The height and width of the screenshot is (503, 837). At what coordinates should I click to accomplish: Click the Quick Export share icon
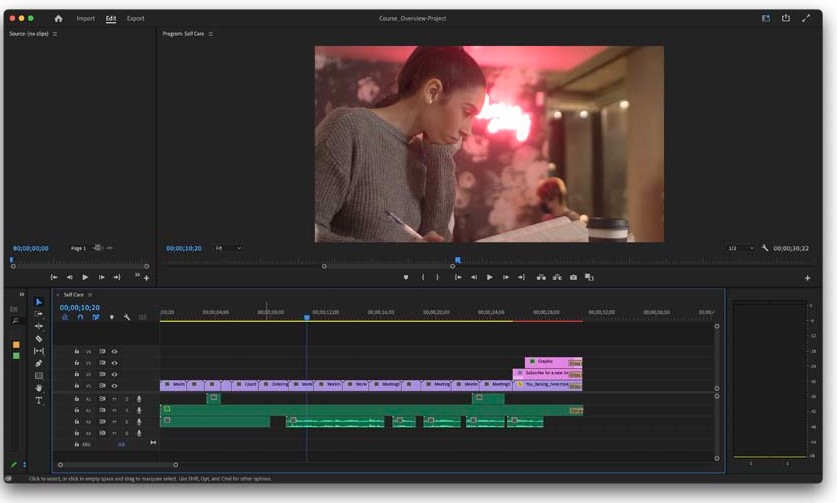pyautogui.click(x=786, y=18)
